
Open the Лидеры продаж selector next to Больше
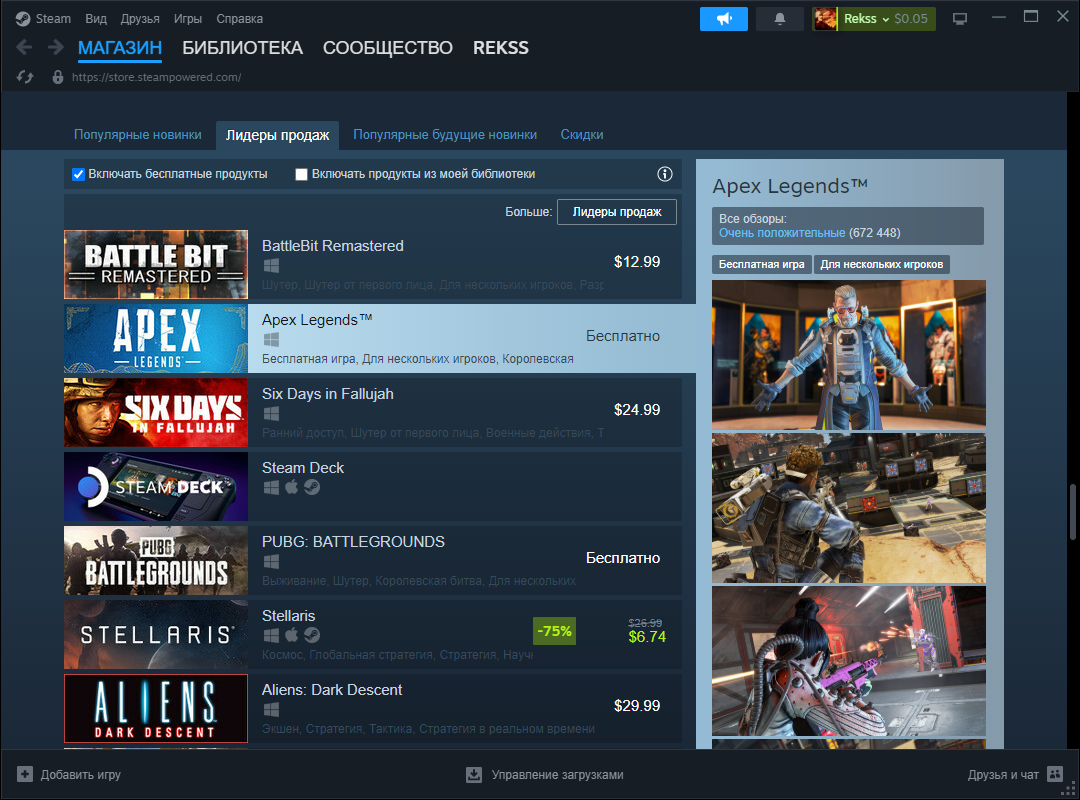616,211
